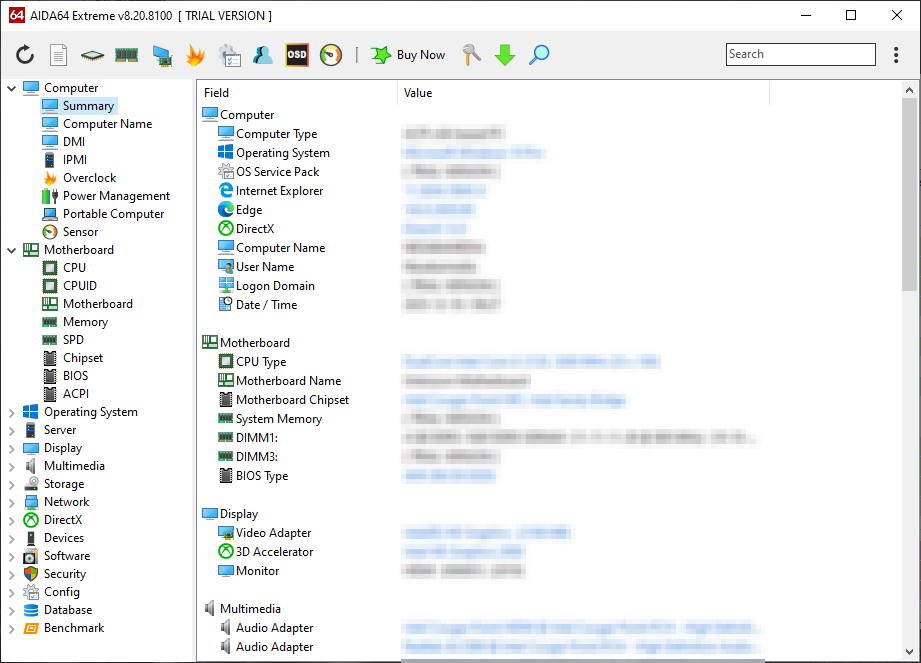Expand the Operating System tree node

click(12, 412)
